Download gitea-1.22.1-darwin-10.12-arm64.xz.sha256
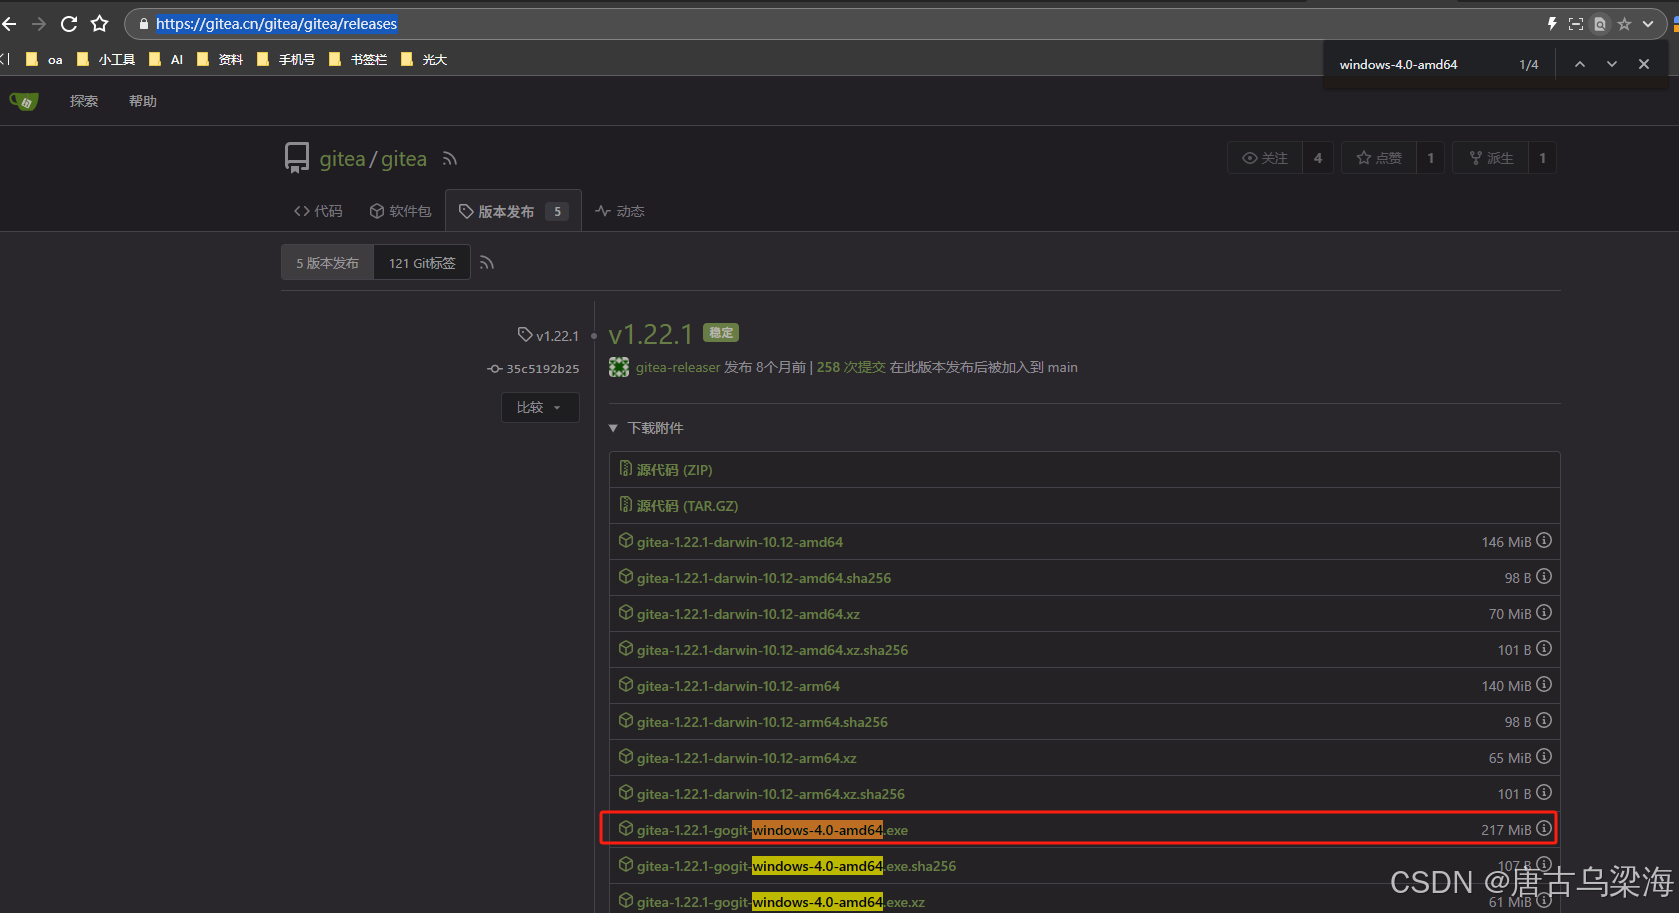The width and height of the screenshot is (1679, 913). coord(770,794)
